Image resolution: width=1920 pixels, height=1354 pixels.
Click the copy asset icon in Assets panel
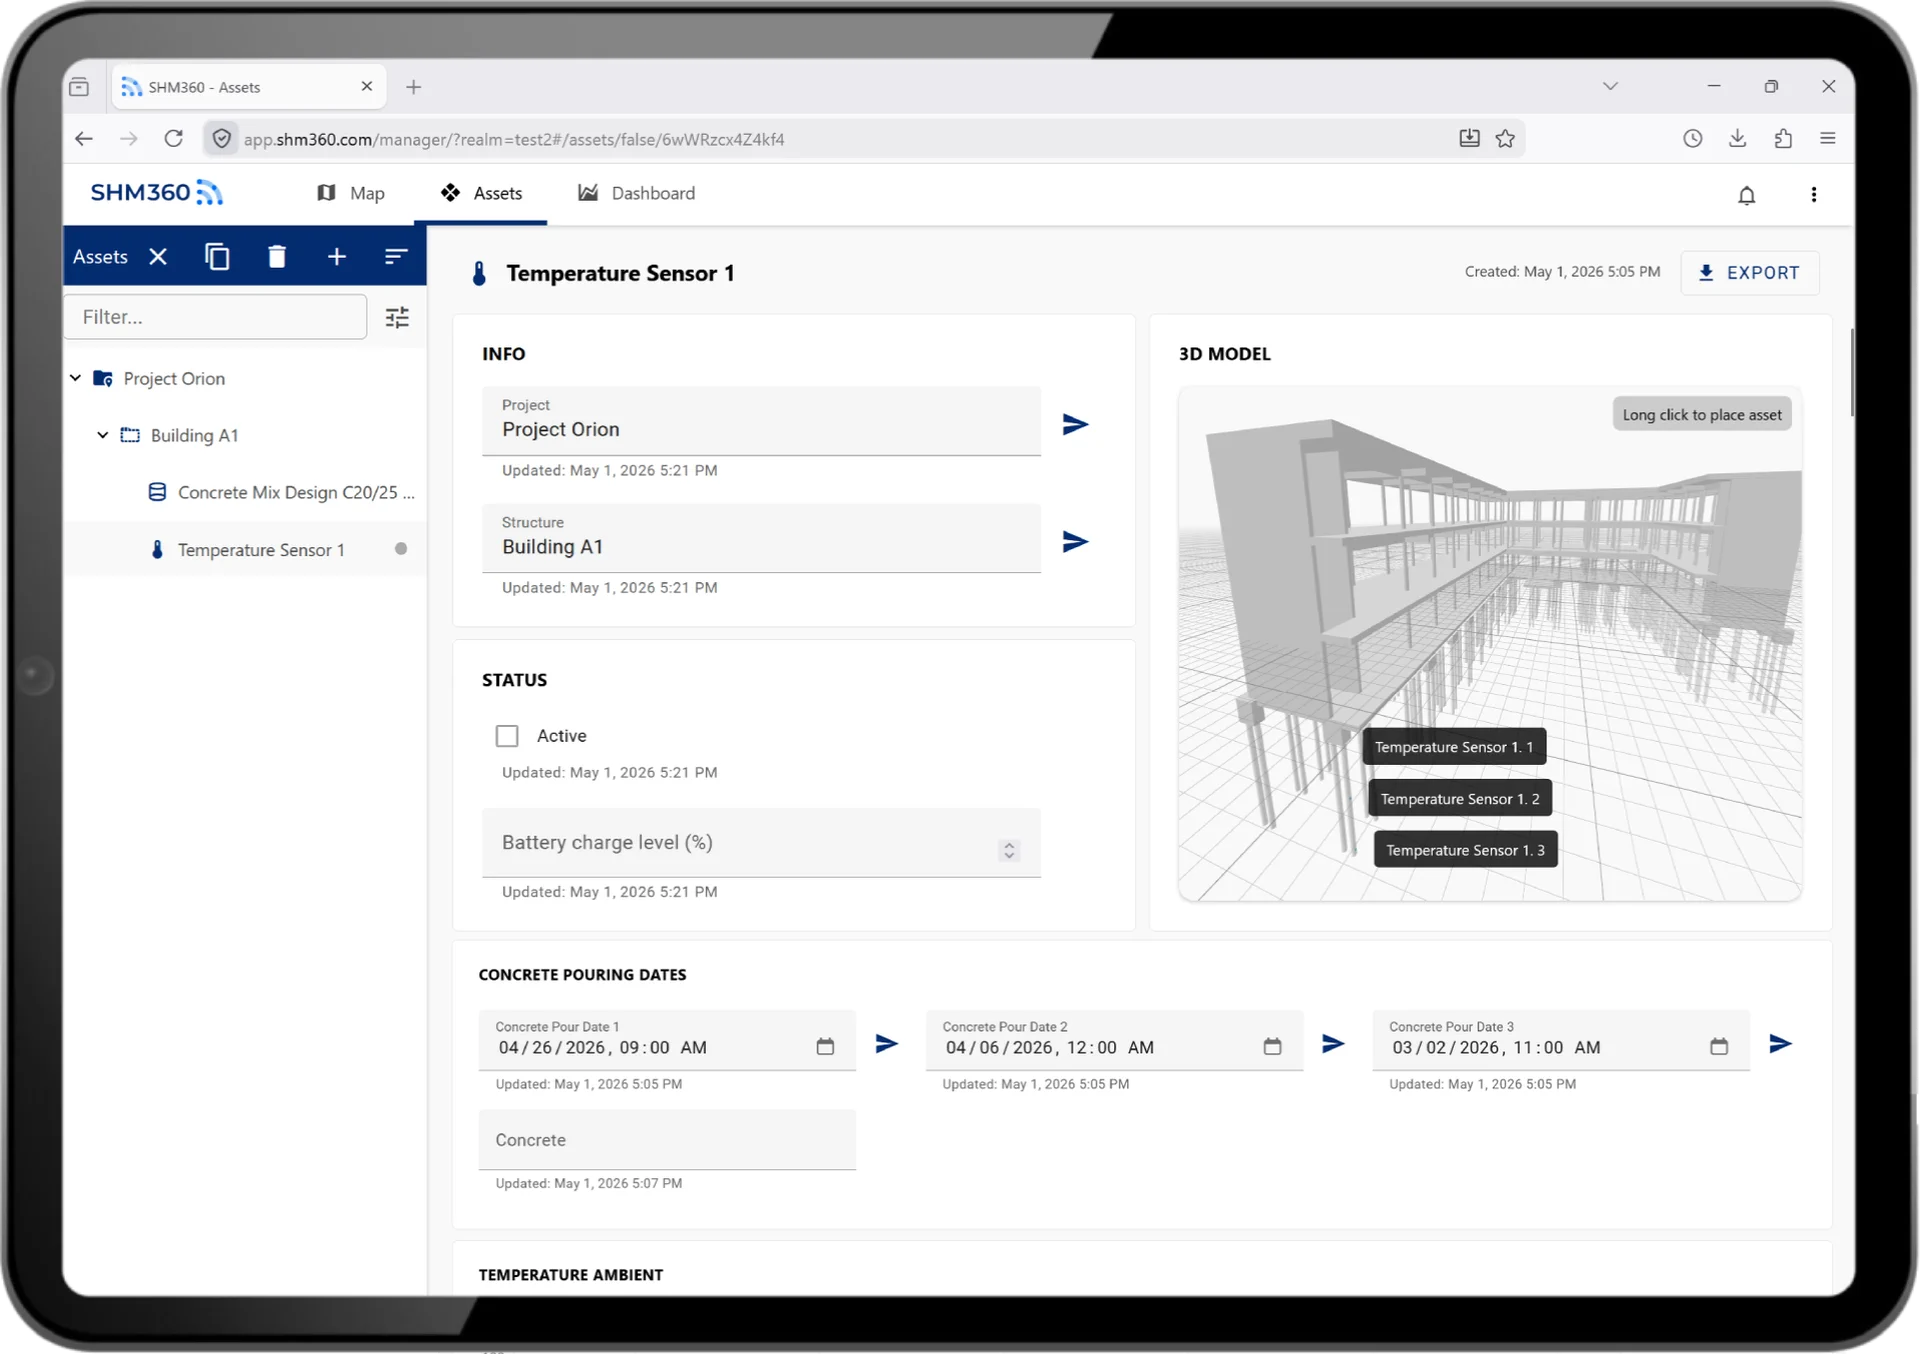217,257
